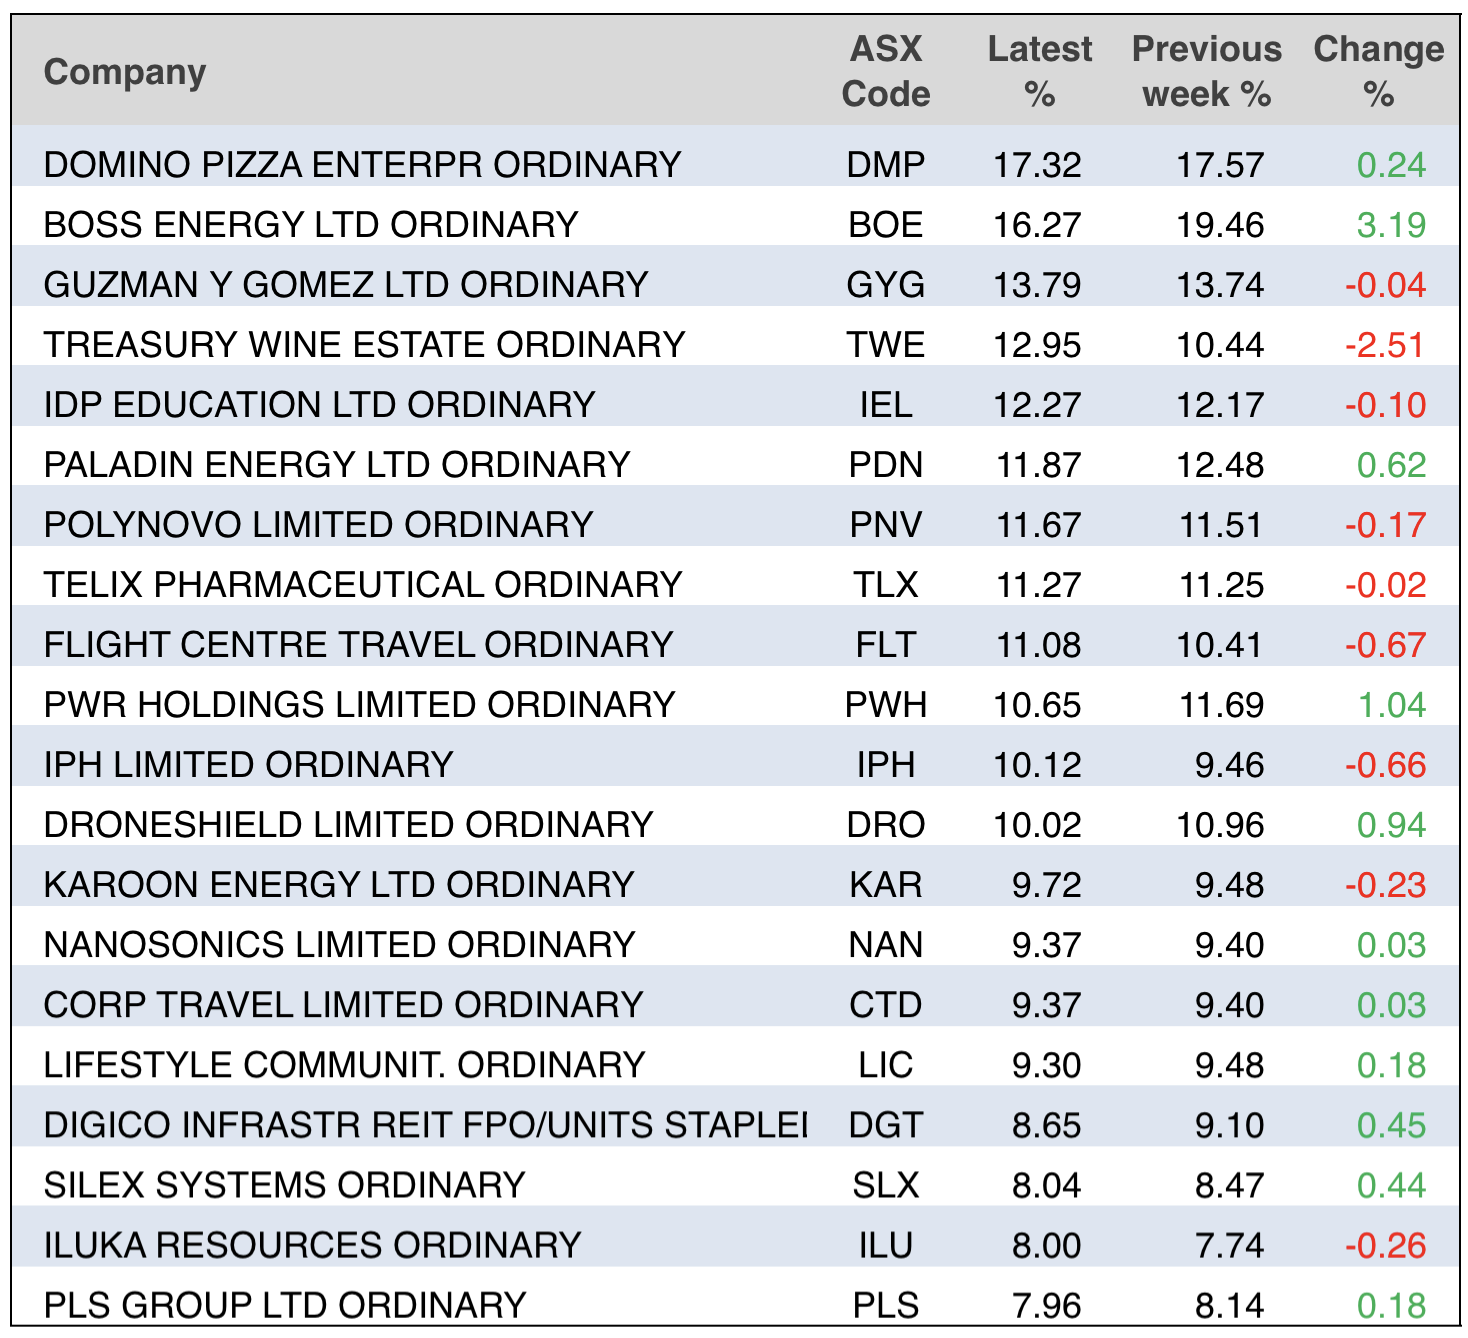Viewport: 1468px width, 1338px height.
Task: Click Flight Centre's latest value 11.08
Action: point(1038,645)
